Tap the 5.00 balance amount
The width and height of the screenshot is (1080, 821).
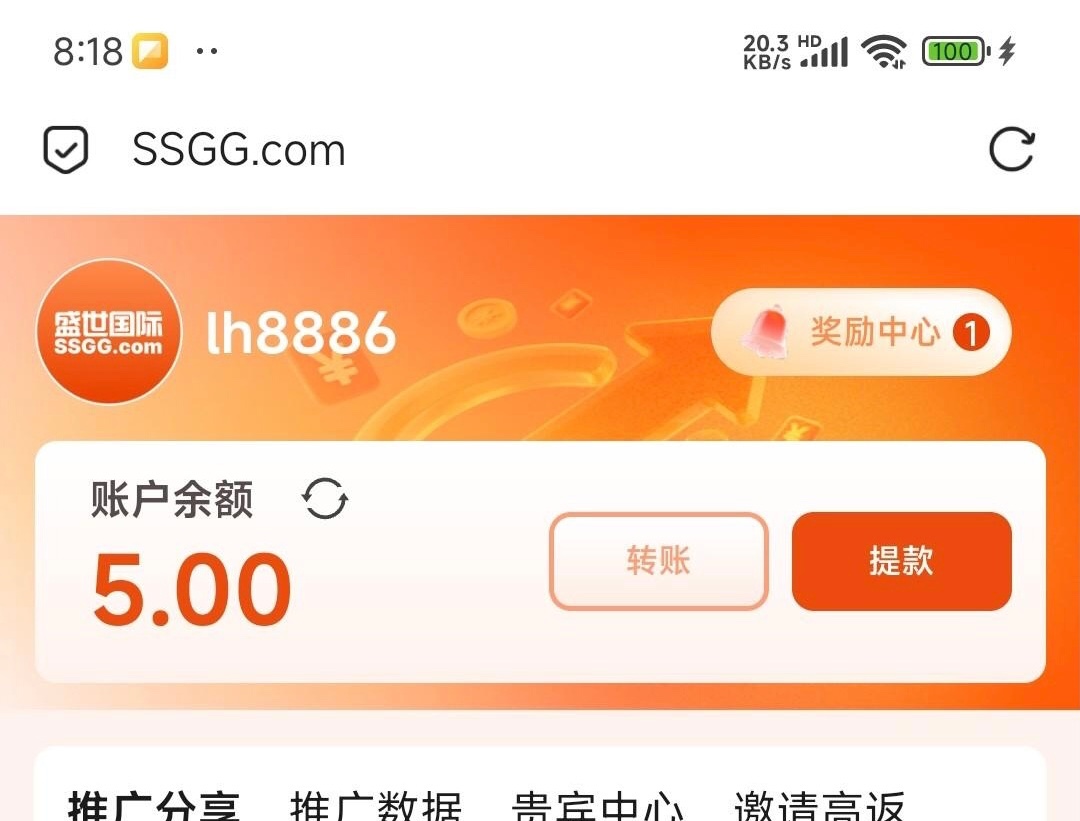[192, 590]
